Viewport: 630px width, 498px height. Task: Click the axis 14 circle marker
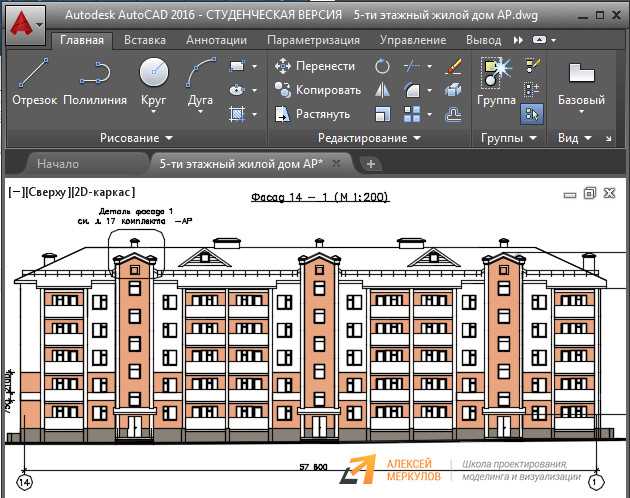tap(25, 482)
